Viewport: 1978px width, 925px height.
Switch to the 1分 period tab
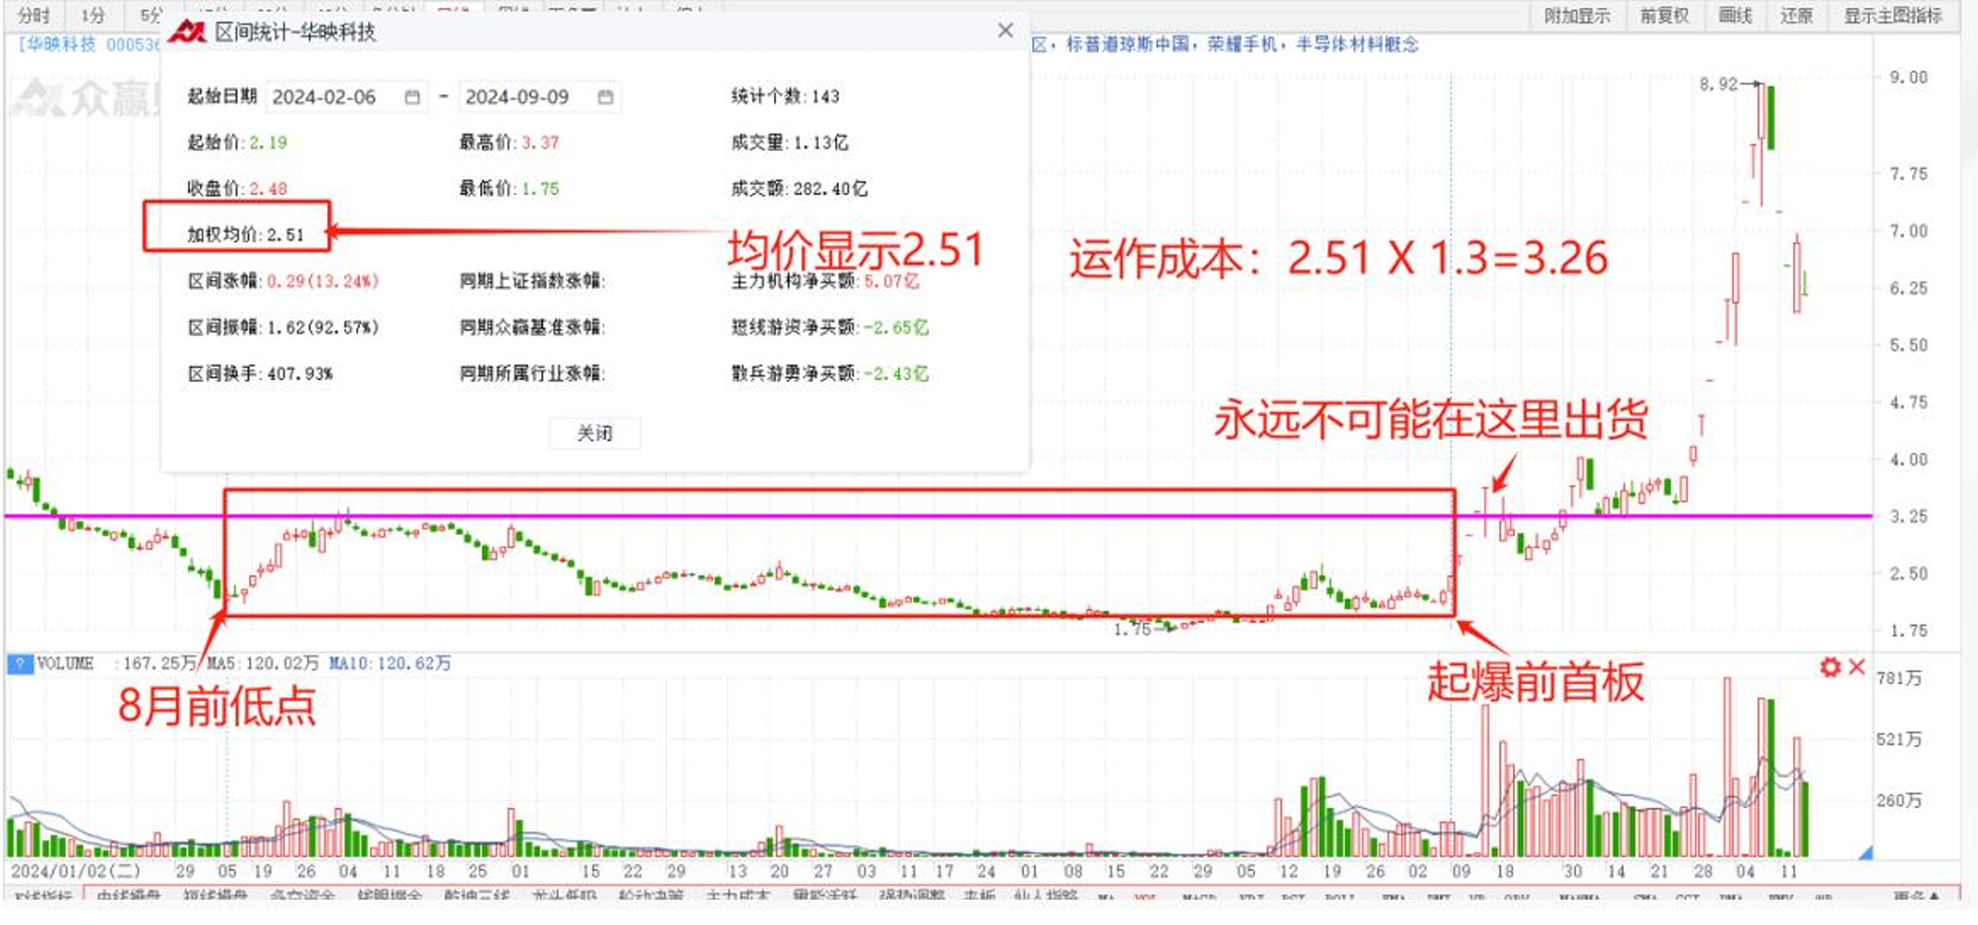pos(93,16)
